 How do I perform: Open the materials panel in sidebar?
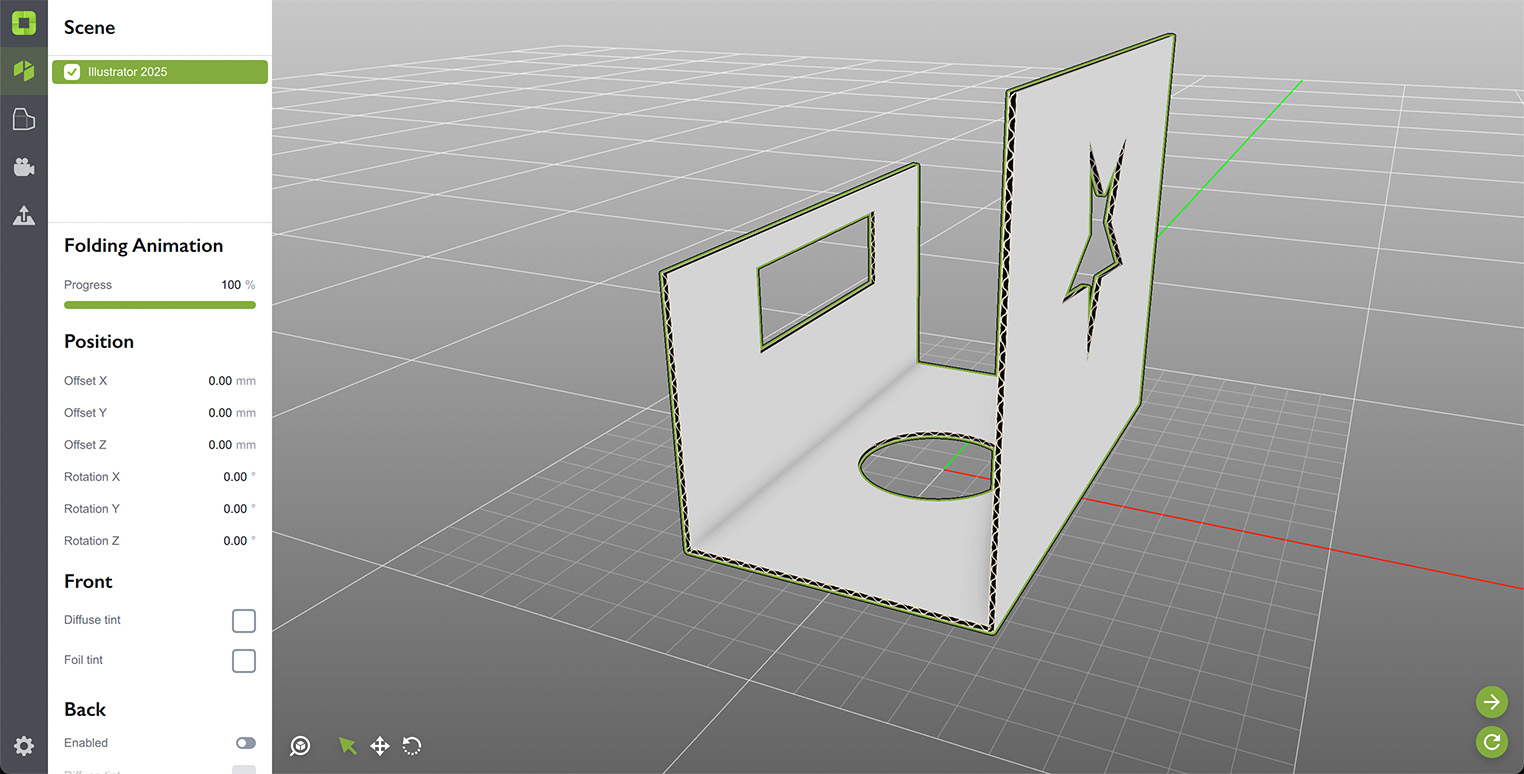point(24,120)
